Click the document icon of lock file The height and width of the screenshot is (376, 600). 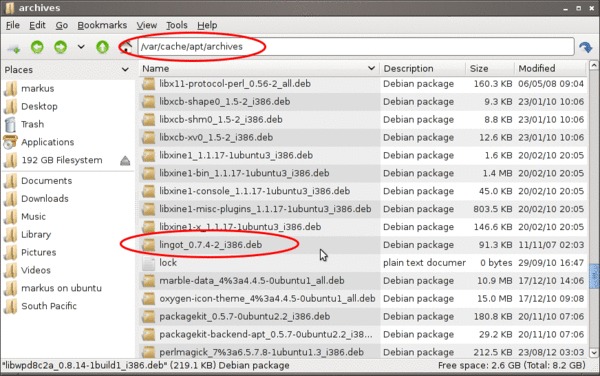tap(148, 263)
